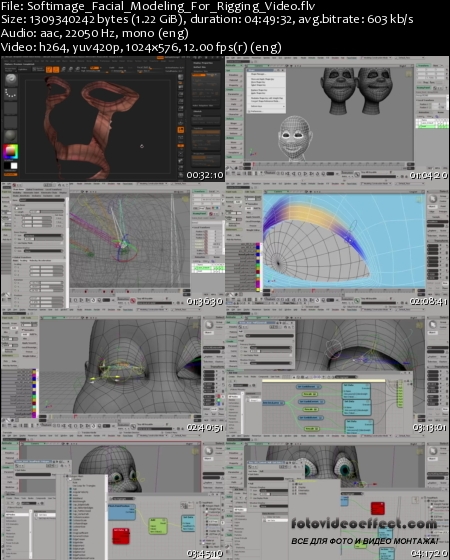Click the white main color swatch
450x560 pixels.
tap(14, 166)
